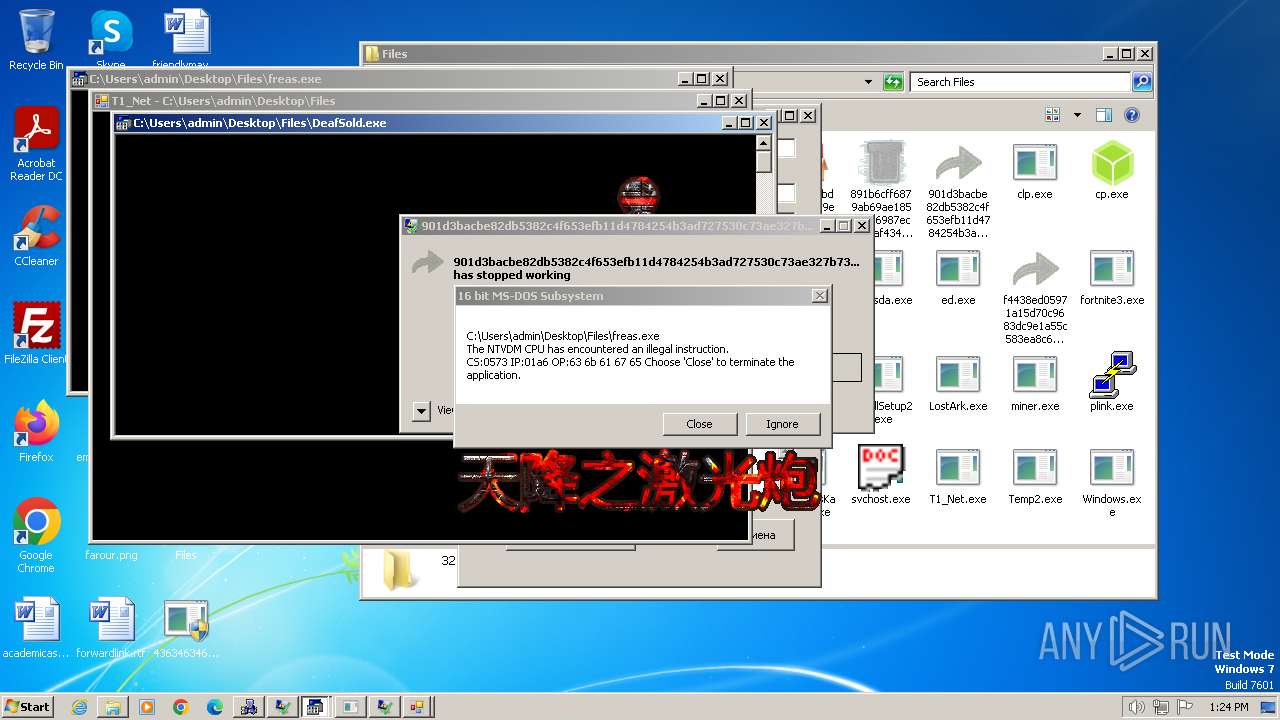1280x720 pixels.
Task: Select svchost.exe file icon
Action: 881,476
